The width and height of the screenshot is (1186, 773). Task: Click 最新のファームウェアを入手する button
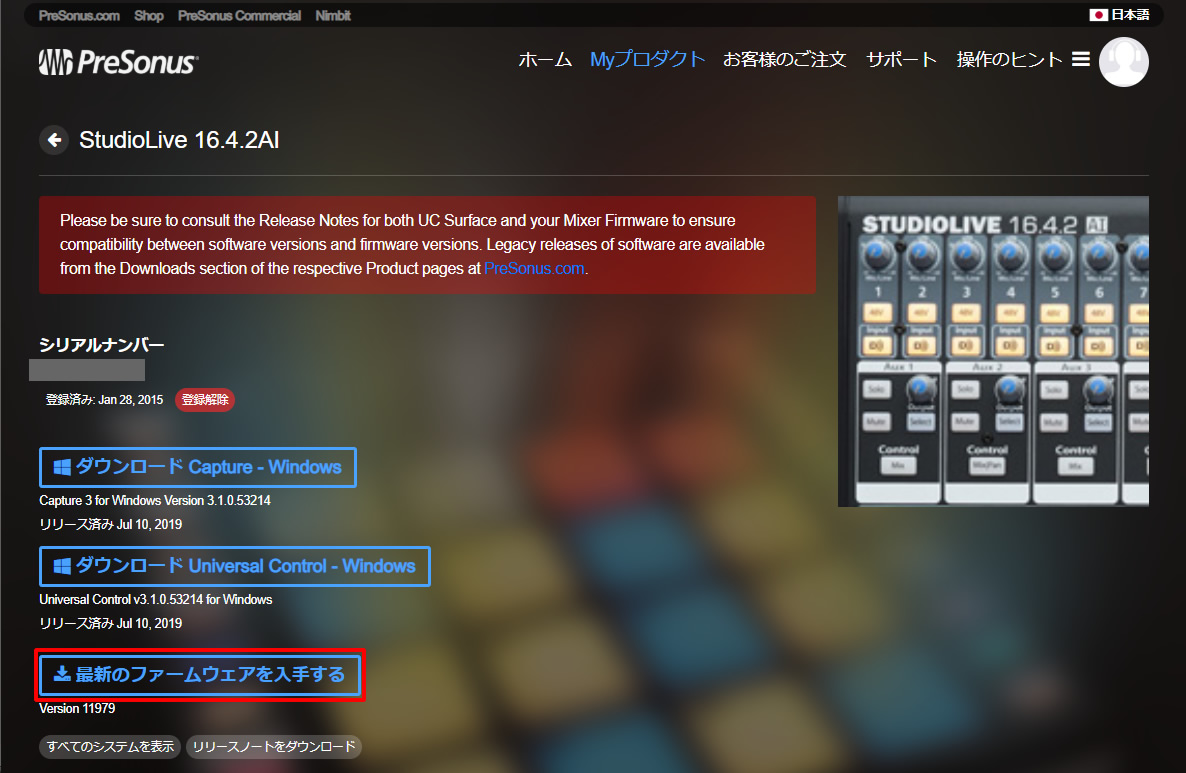pos(200,675)
